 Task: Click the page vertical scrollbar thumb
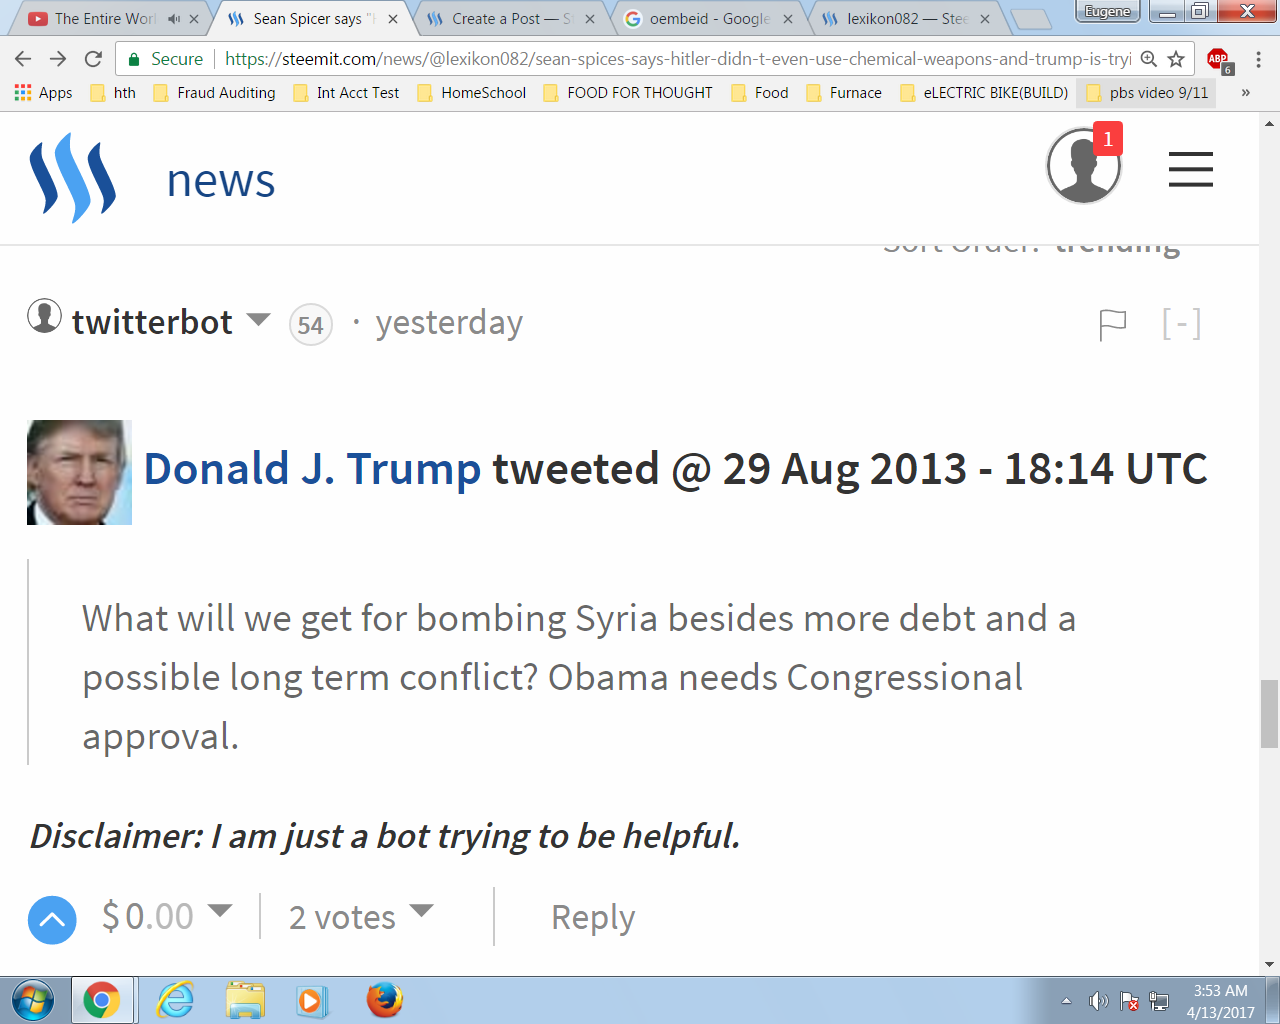click(1269, 713)
